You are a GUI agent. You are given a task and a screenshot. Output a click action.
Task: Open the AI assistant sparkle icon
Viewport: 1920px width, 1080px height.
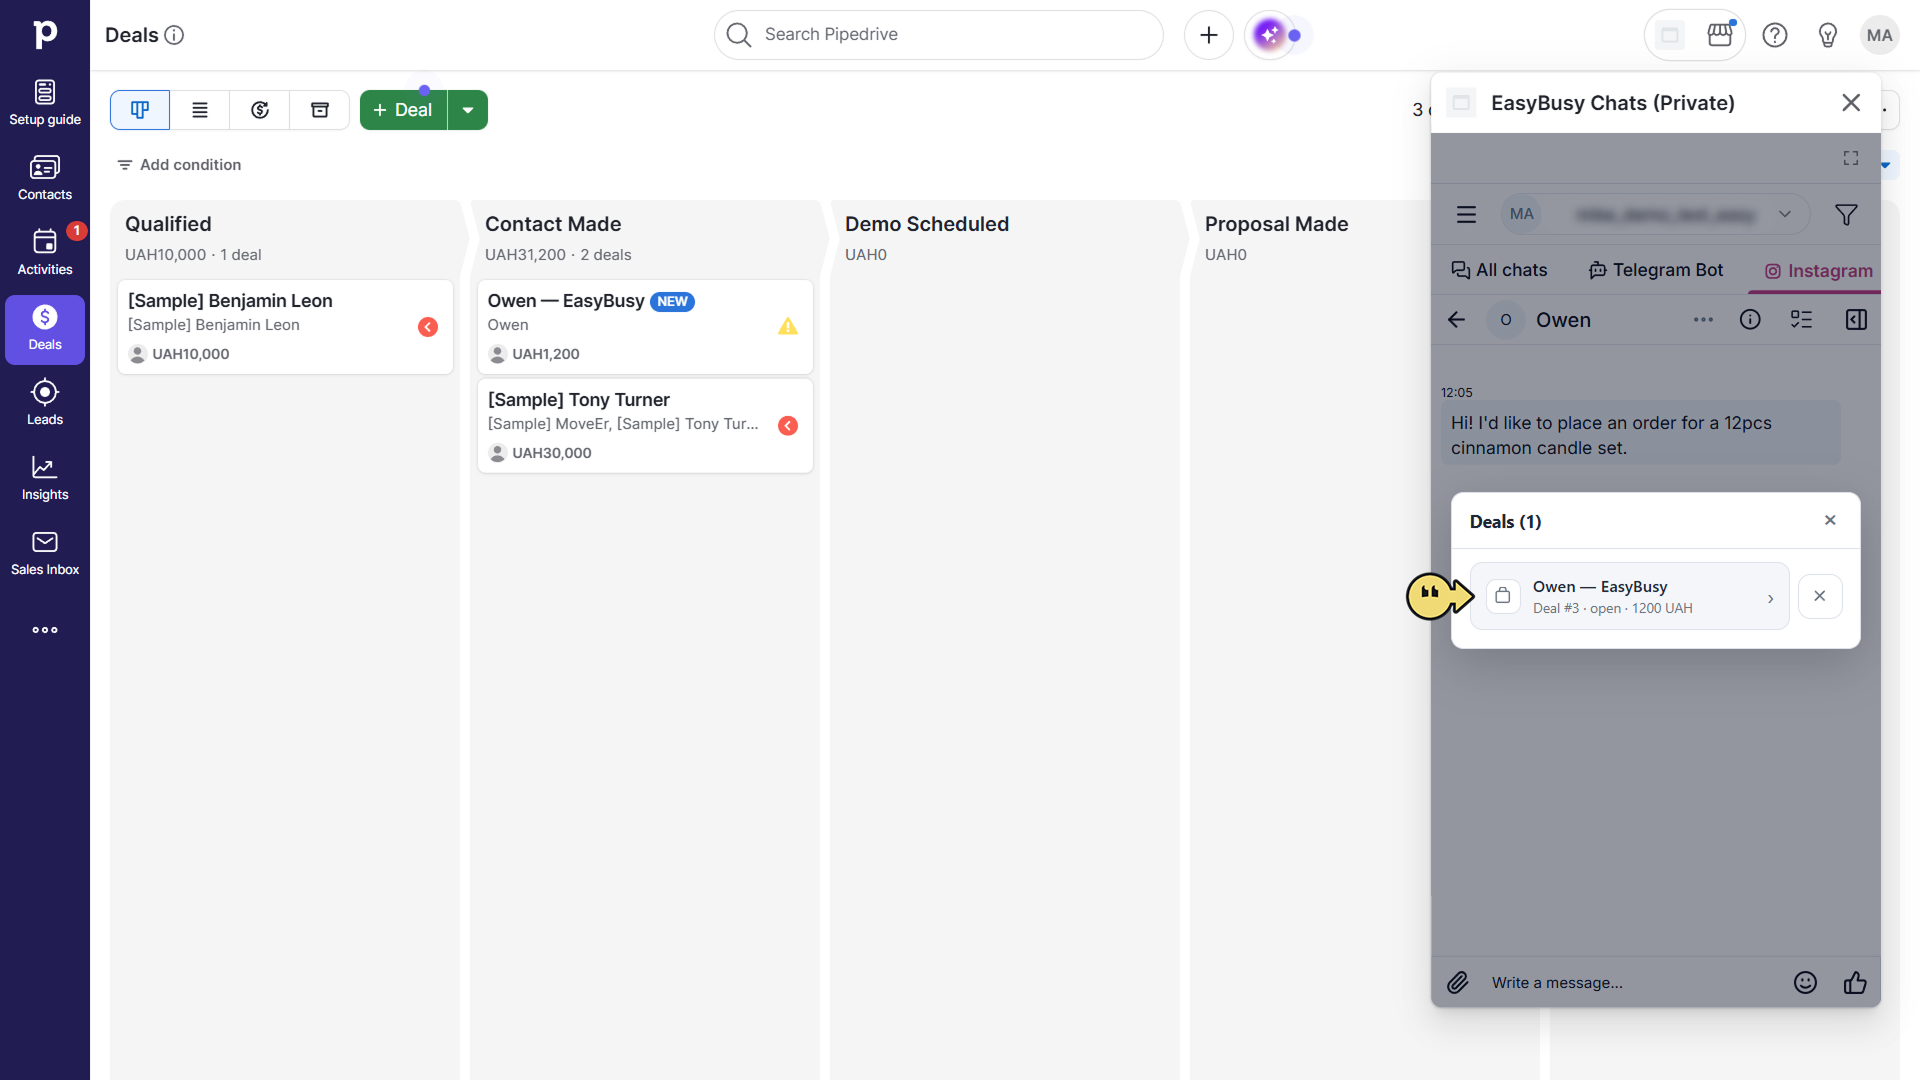pos(1270,35)
